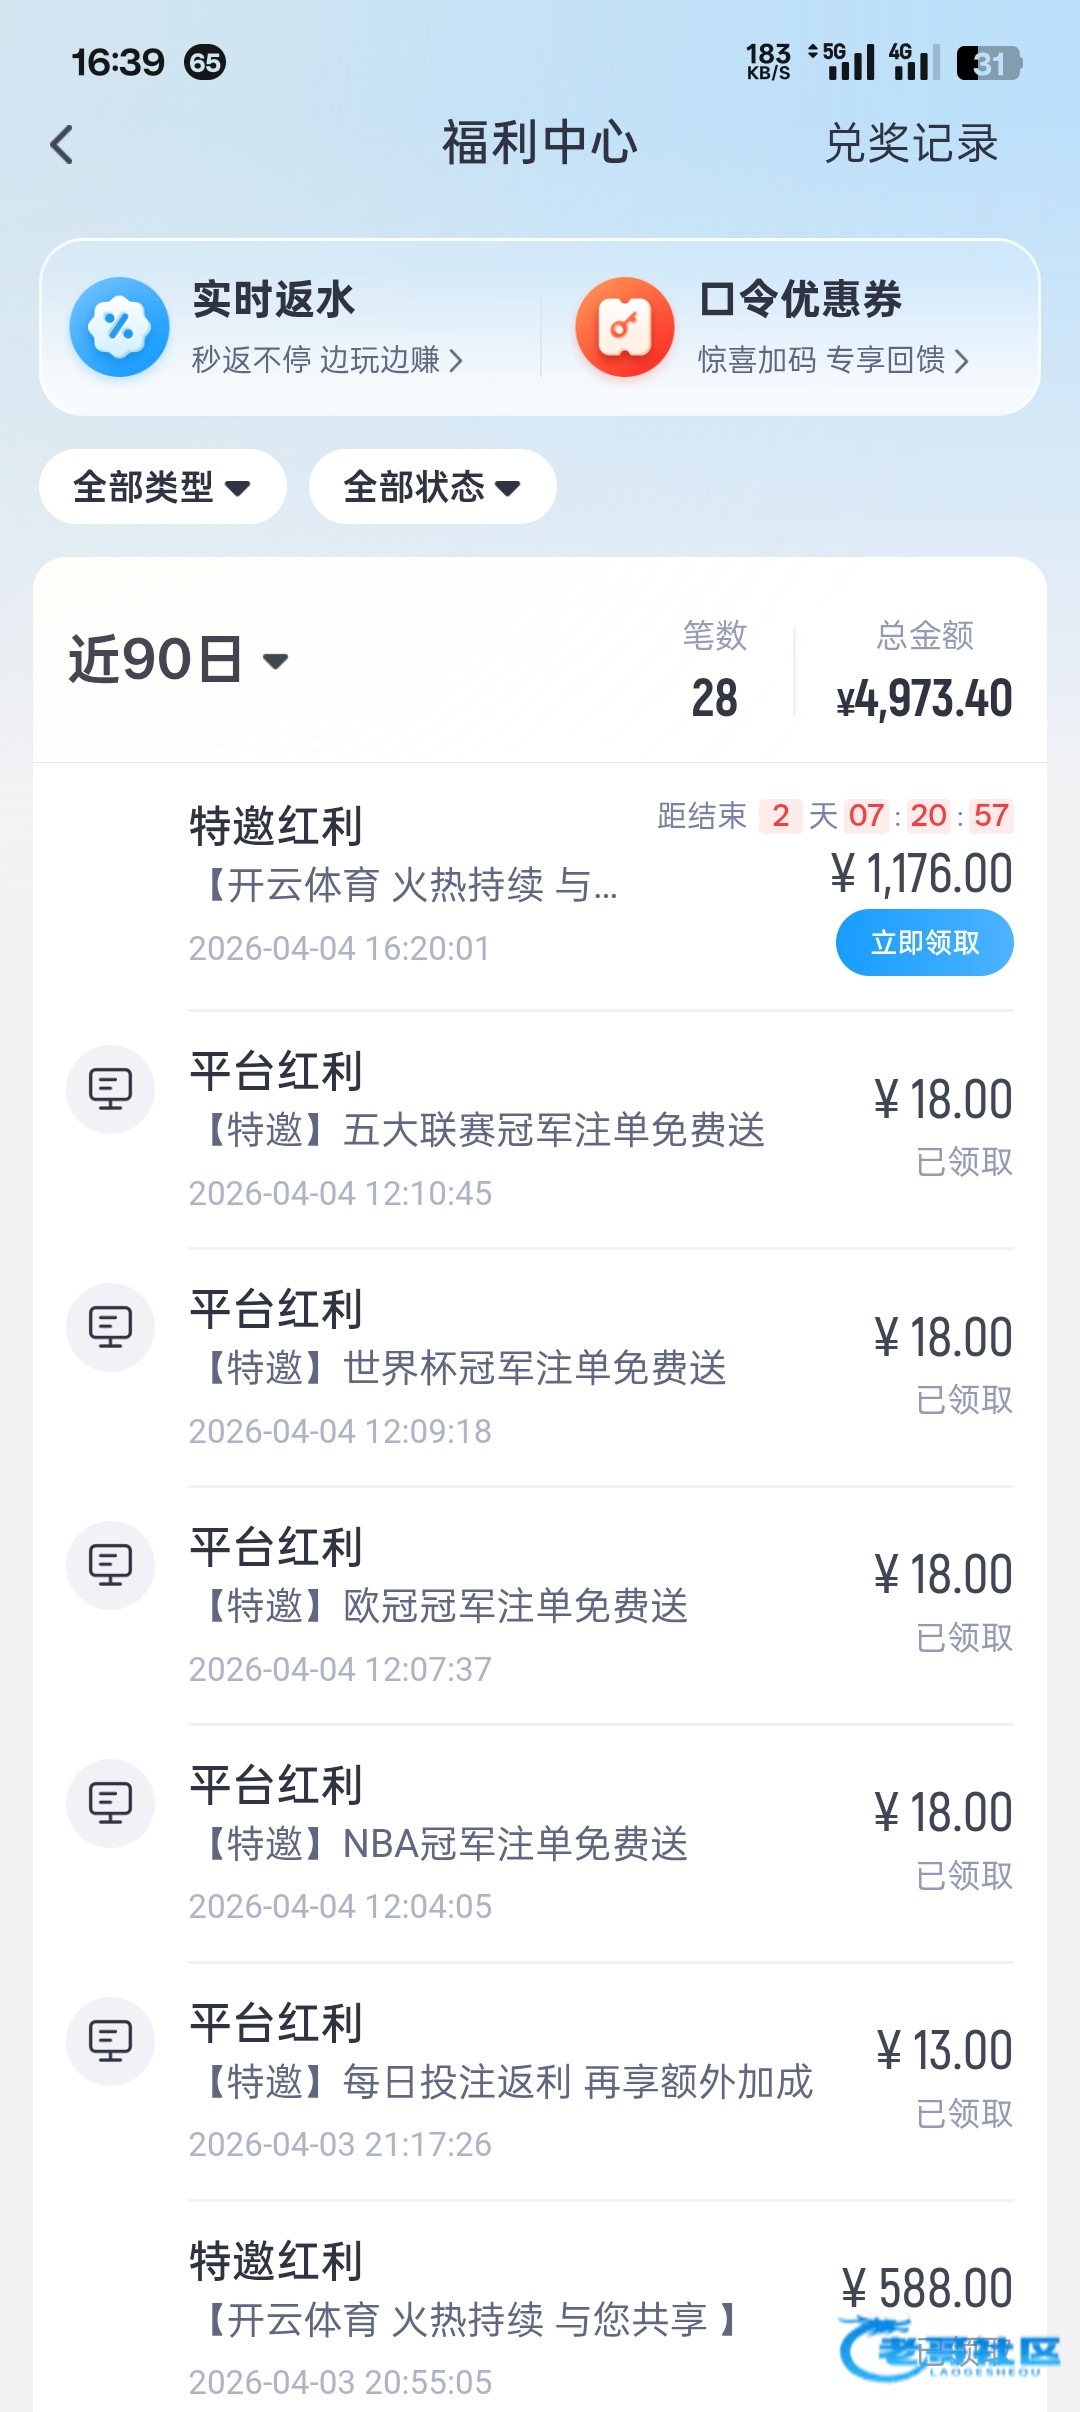Tap icon beside 五大联赛冠军注单免费送 entry
The width and height of the screenshot is (1080, 2412).
coord(110,1089)
